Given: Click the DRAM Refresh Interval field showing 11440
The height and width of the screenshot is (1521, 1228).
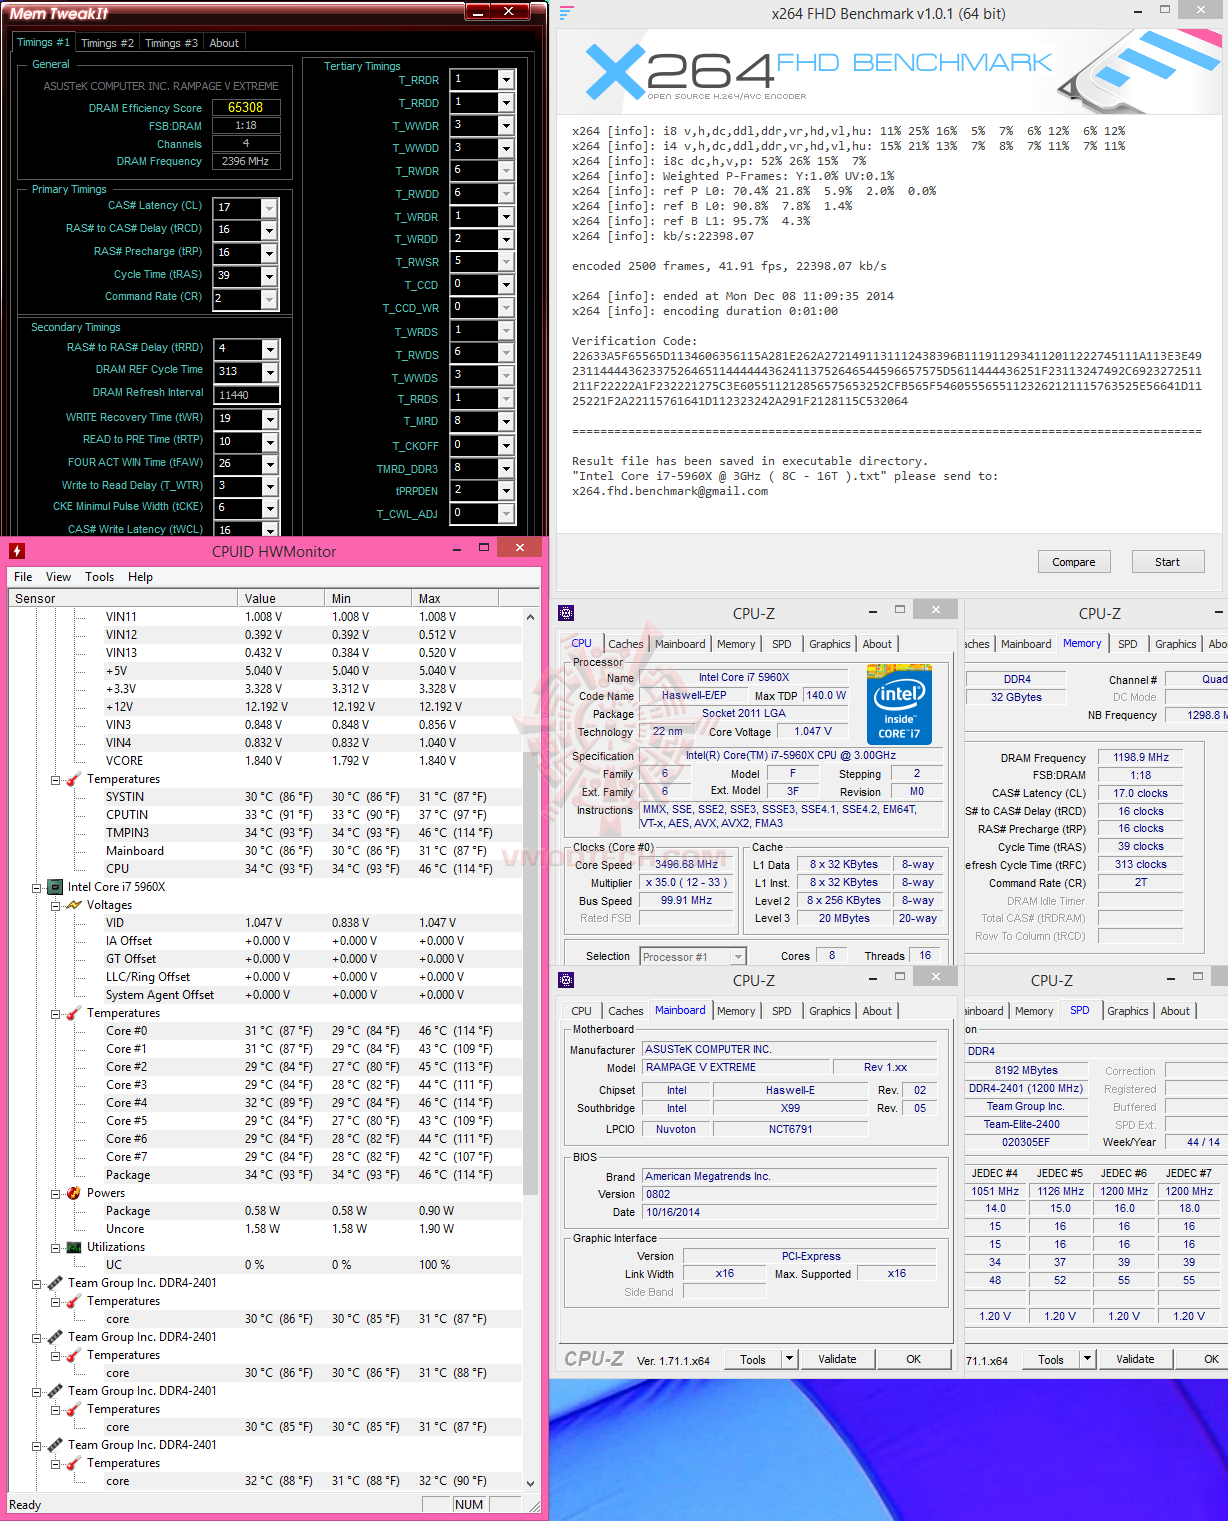Looking at the screenshot, I should point(246,395).
